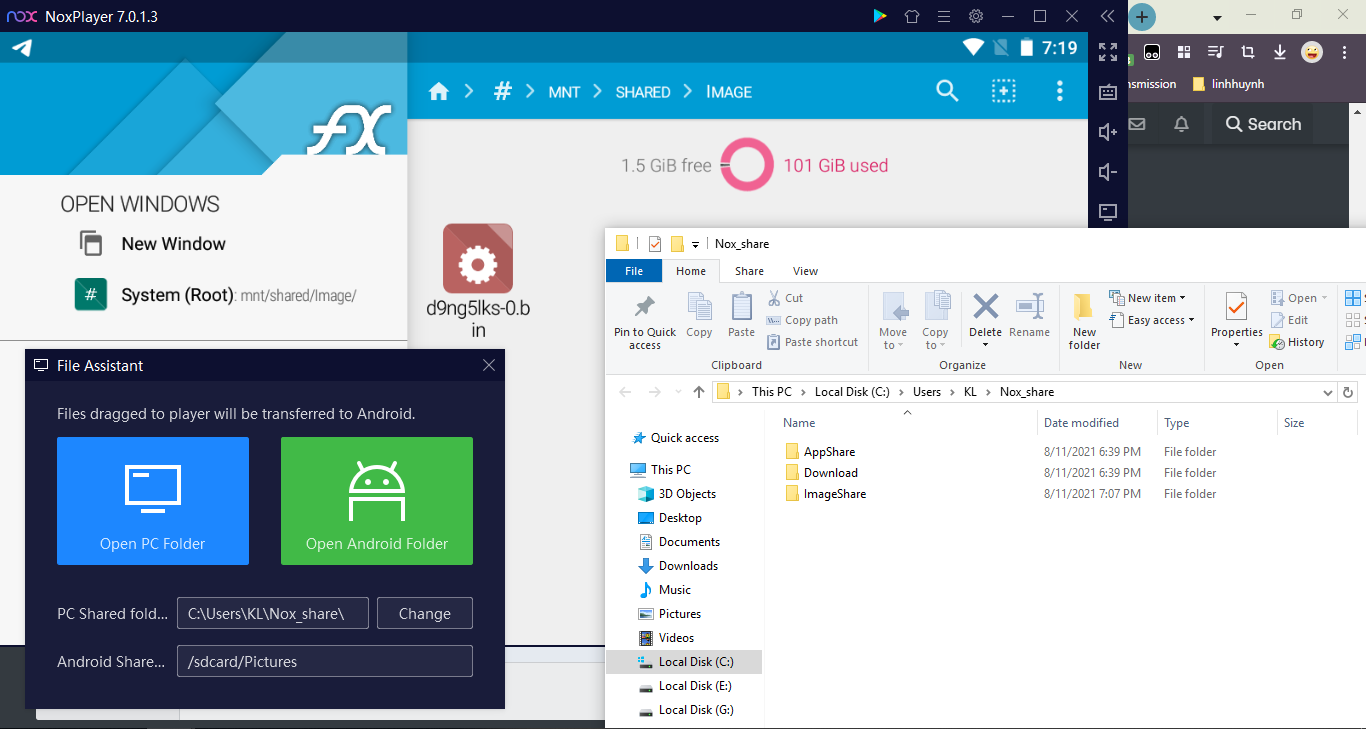Click the Copy ribbon button
Image resolution: width=1366 pixels, height=729 pixels.
pos(699,316)
